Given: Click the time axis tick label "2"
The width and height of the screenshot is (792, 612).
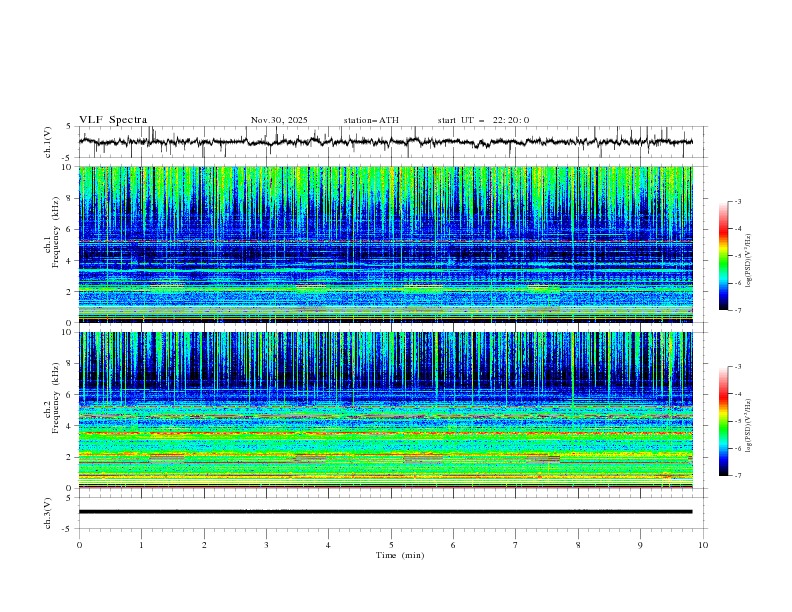Looking at the screenshot, I should [204, 545].
